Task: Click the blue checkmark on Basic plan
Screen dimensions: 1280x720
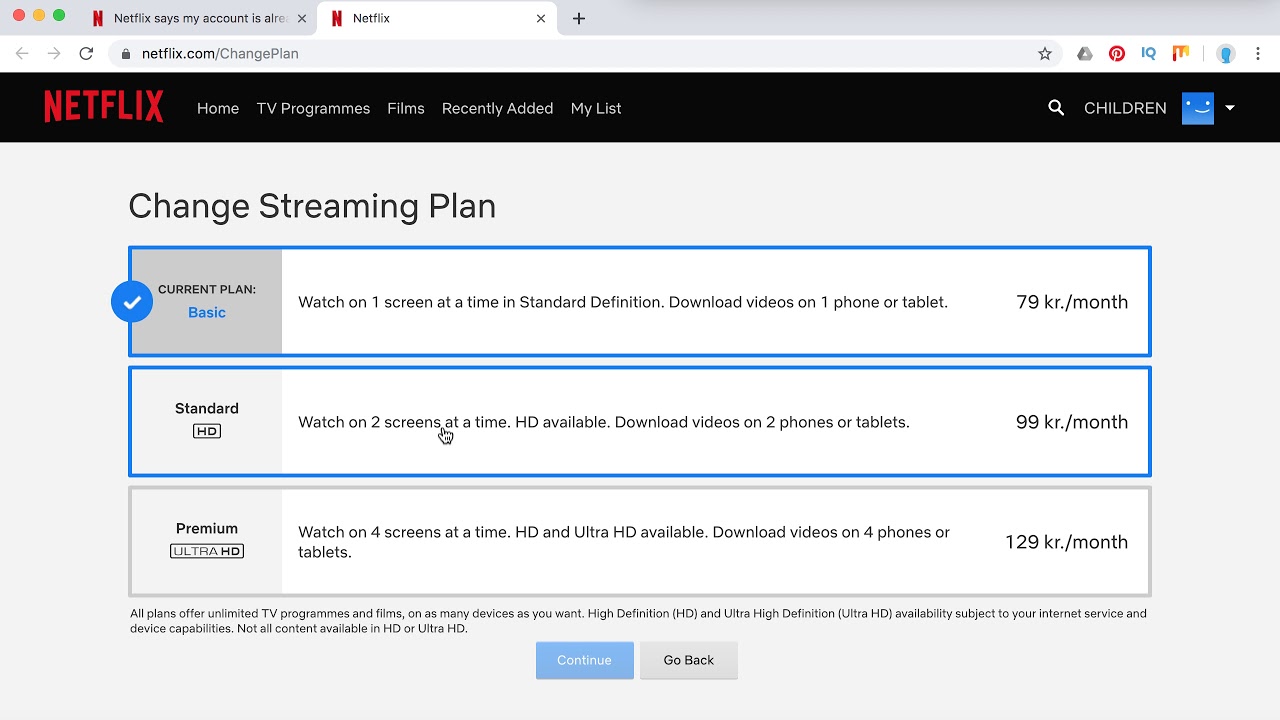Action: [x=132, y=302]
